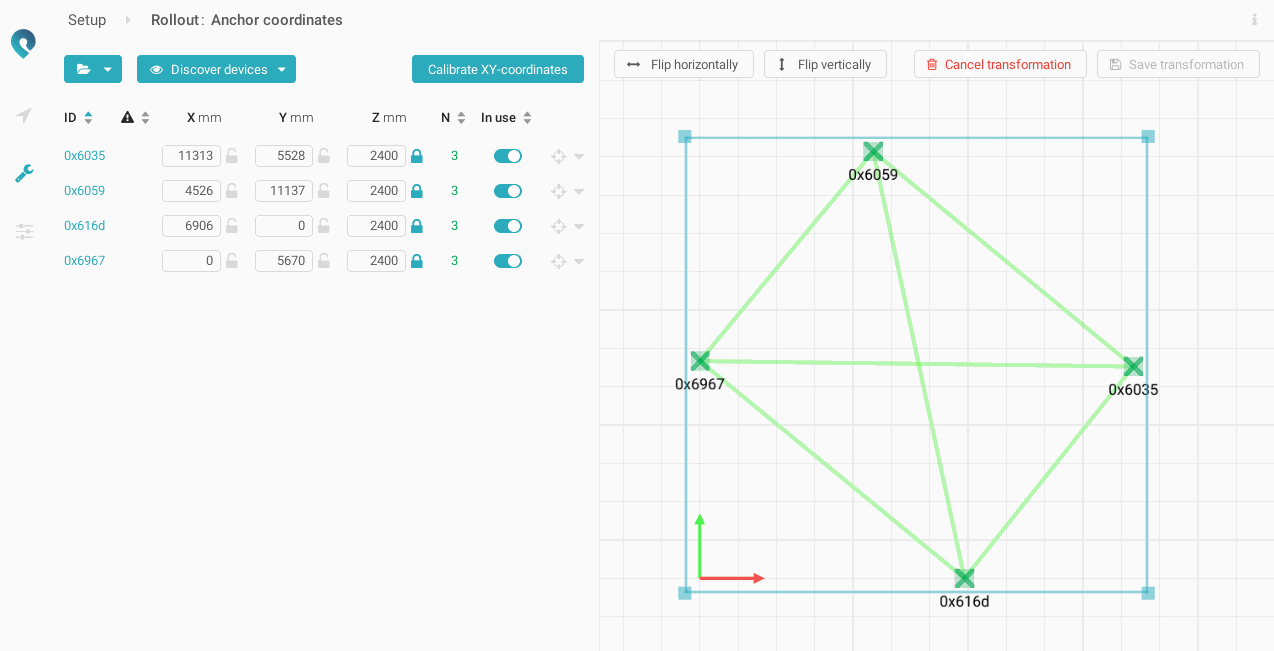Click the top-left corner resize handle
1274x651 pixels.
(685, 136)
